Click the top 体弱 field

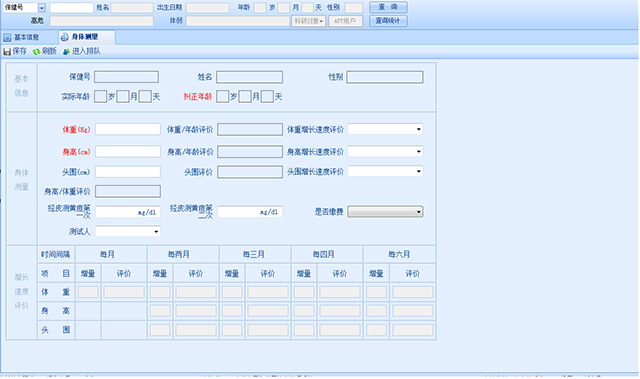pos(238,21)
